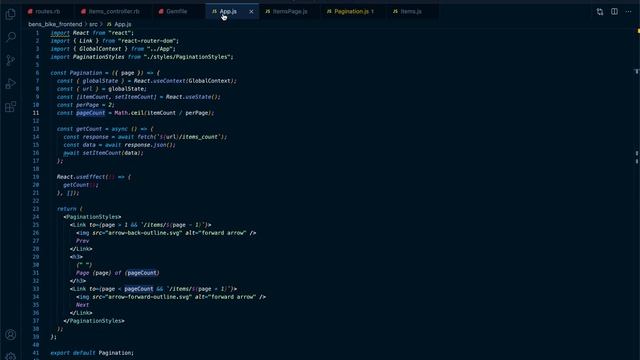Click line number 23 in the gutter
The image size is (640, 360).
[36, 209]
